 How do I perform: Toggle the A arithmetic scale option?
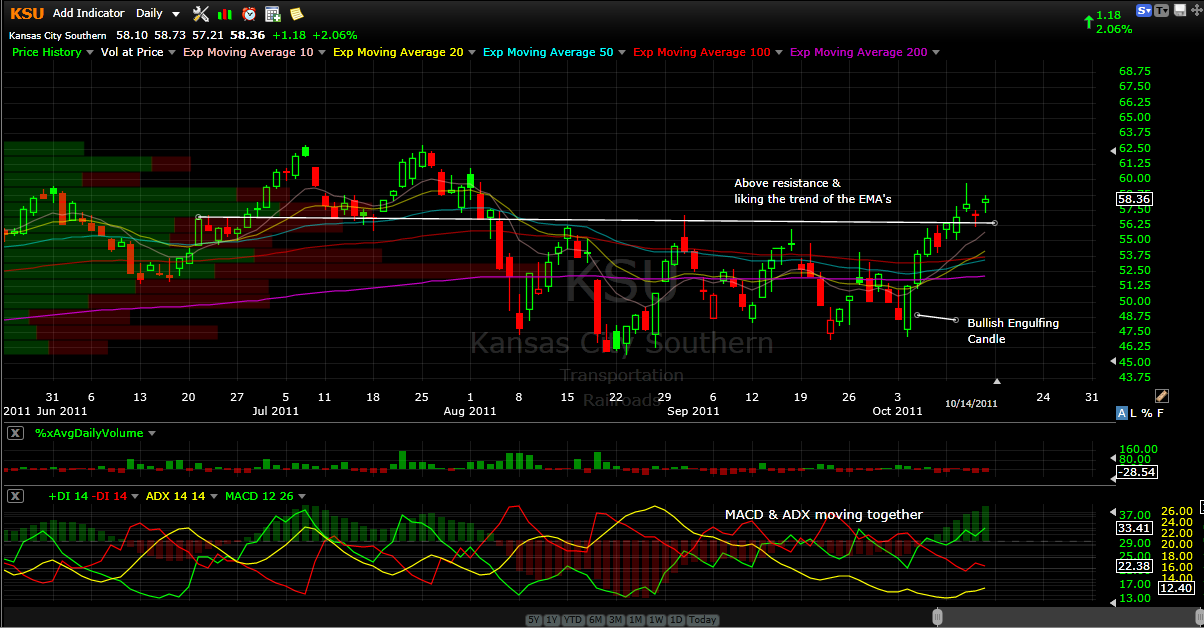(1122, 413)
